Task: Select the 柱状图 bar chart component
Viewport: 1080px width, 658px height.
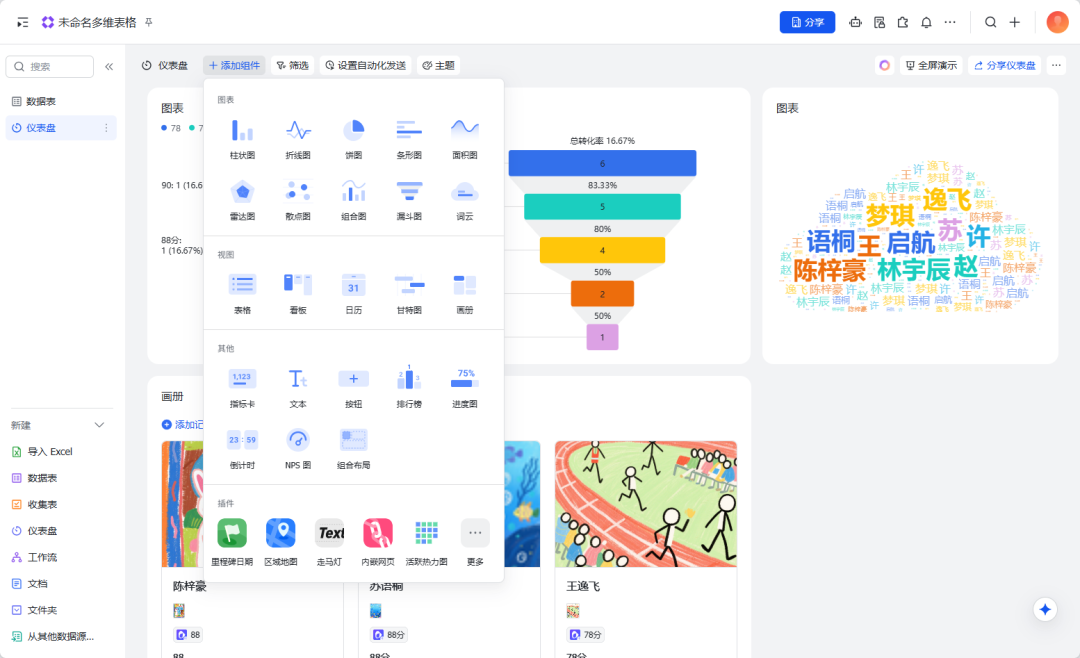Action: [x=241, y=137]
